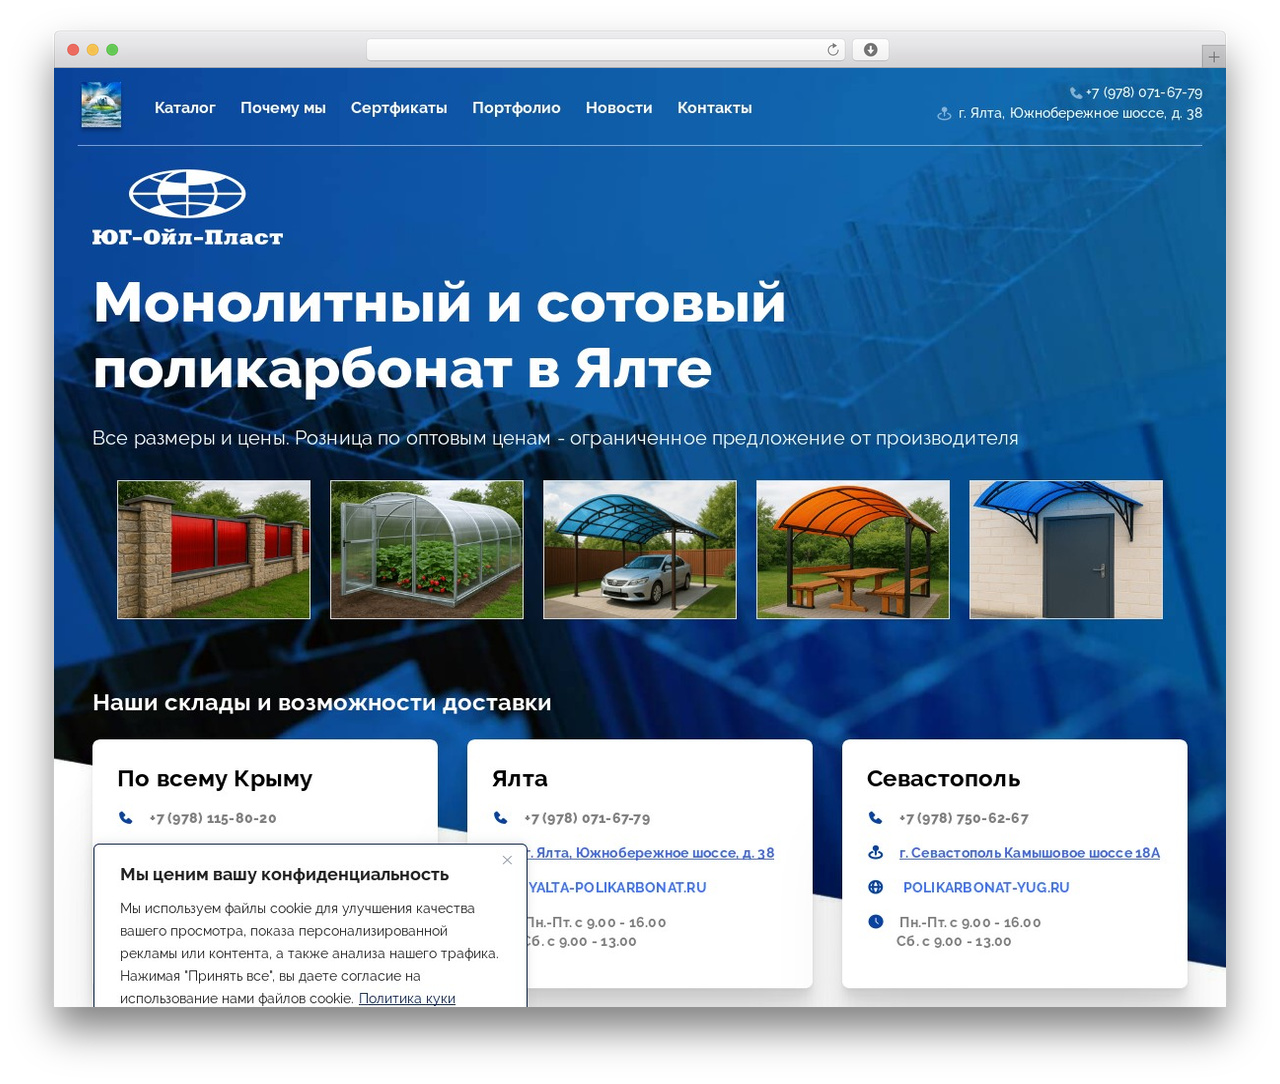Screen dimensions: 1280x1084
Task: Click the globe icon in the Севастополь card
Action: click(x=876, y=887)
